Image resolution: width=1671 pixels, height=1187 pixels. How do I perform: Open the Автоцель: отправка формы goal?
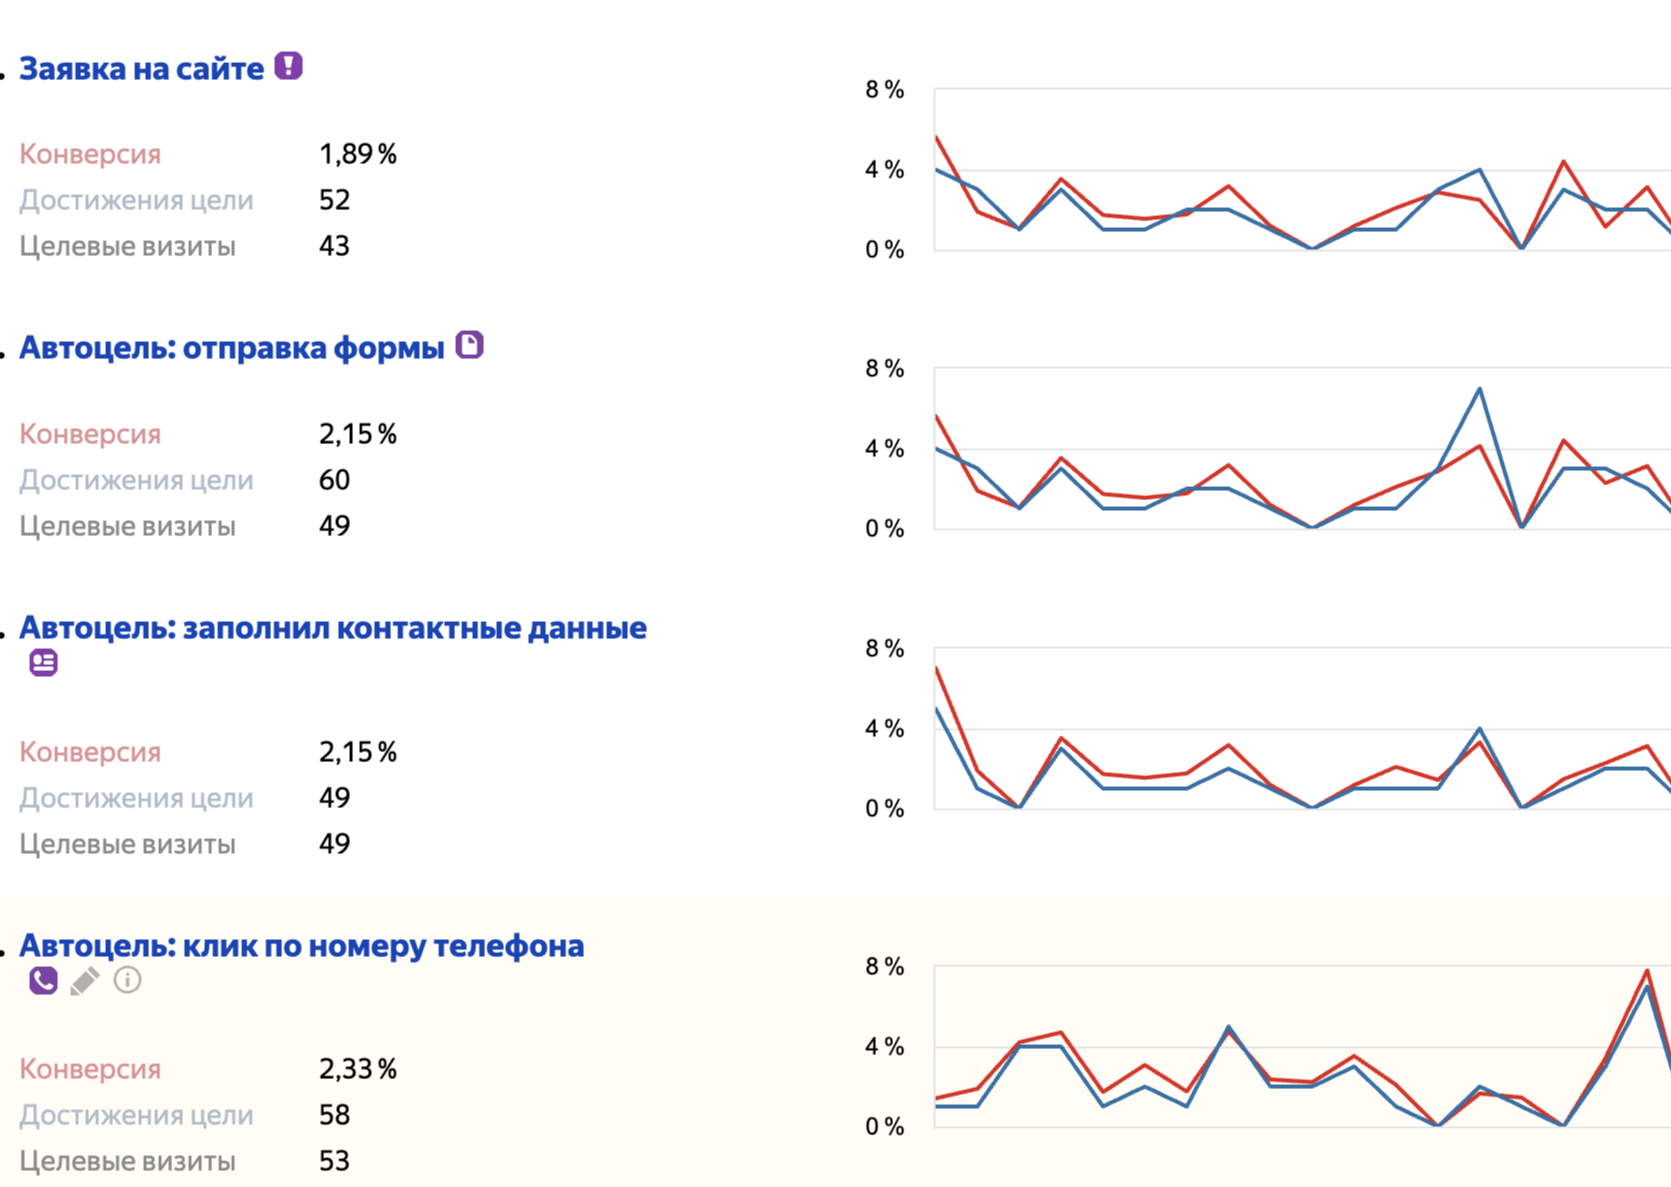pyautogui.click(x=232, y=348)
